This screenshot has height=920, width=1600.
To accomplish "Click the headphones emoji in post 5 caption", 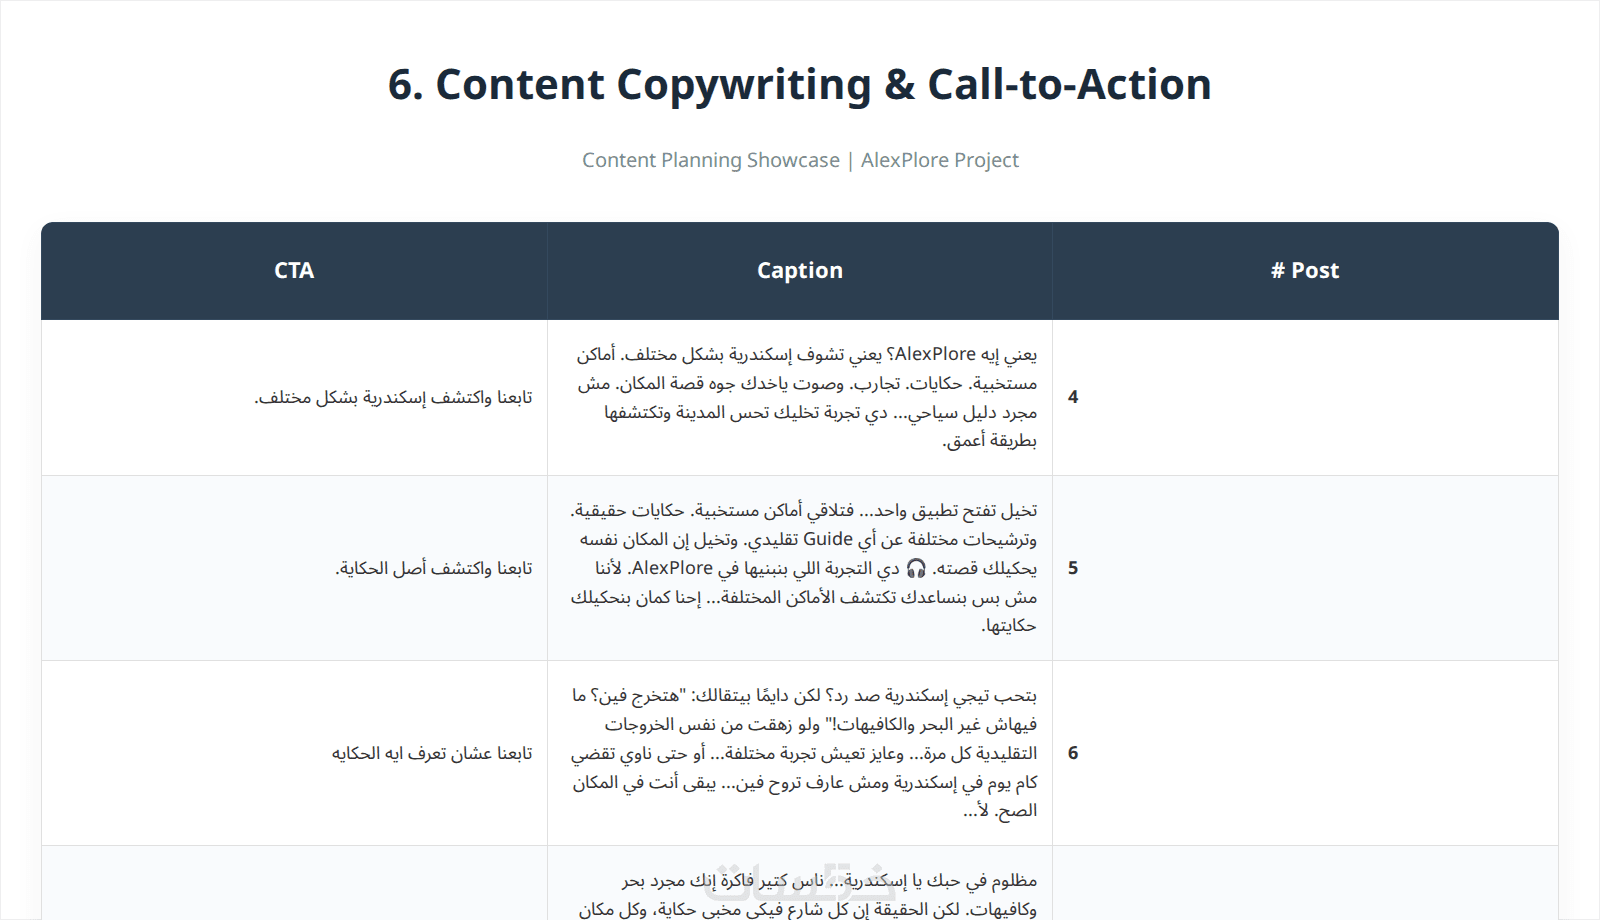I will (x=916, y=568).
